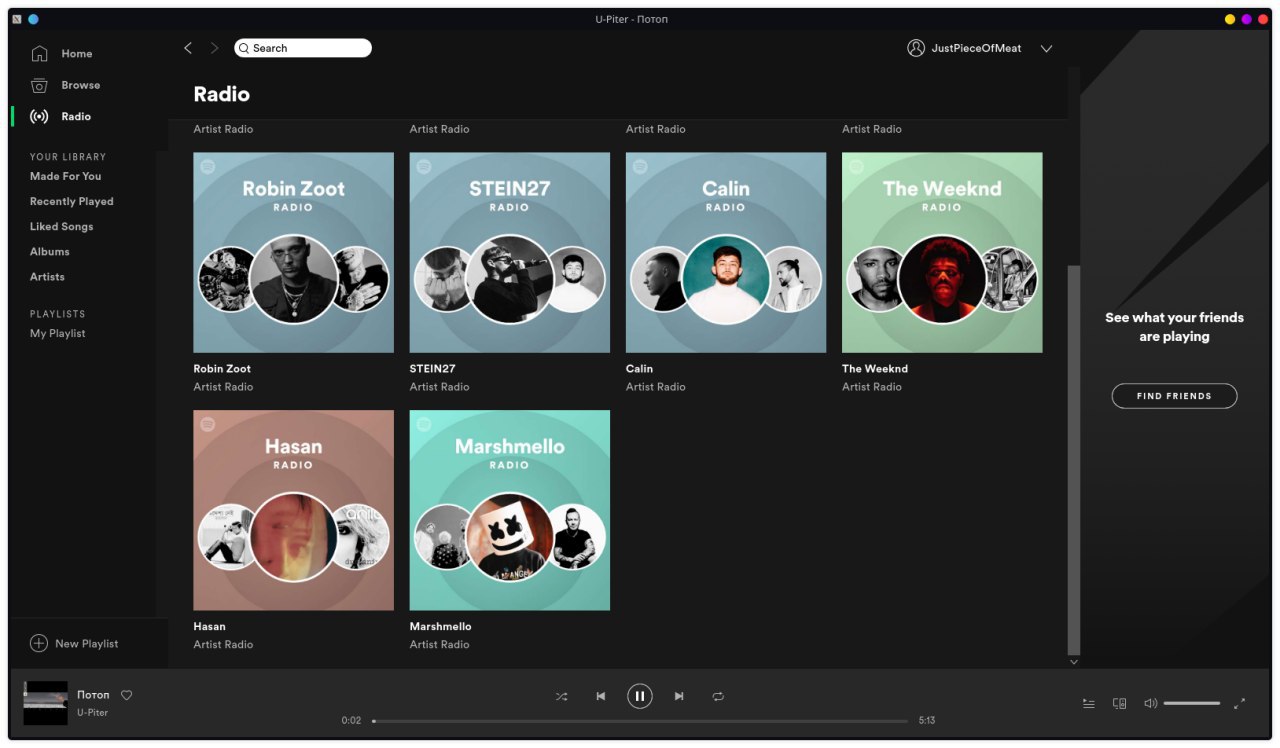Click the scrollbar down arrow
The height and width of the screenshot is (748, 1280).
(1074, 662)
